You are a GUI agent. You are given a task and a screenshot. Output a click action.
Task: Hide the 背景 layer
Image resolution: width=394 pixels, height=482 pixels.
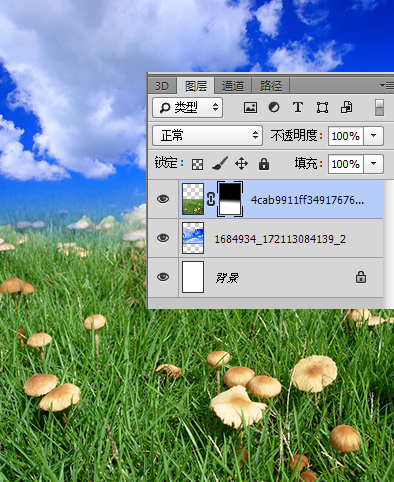[163, 277]
